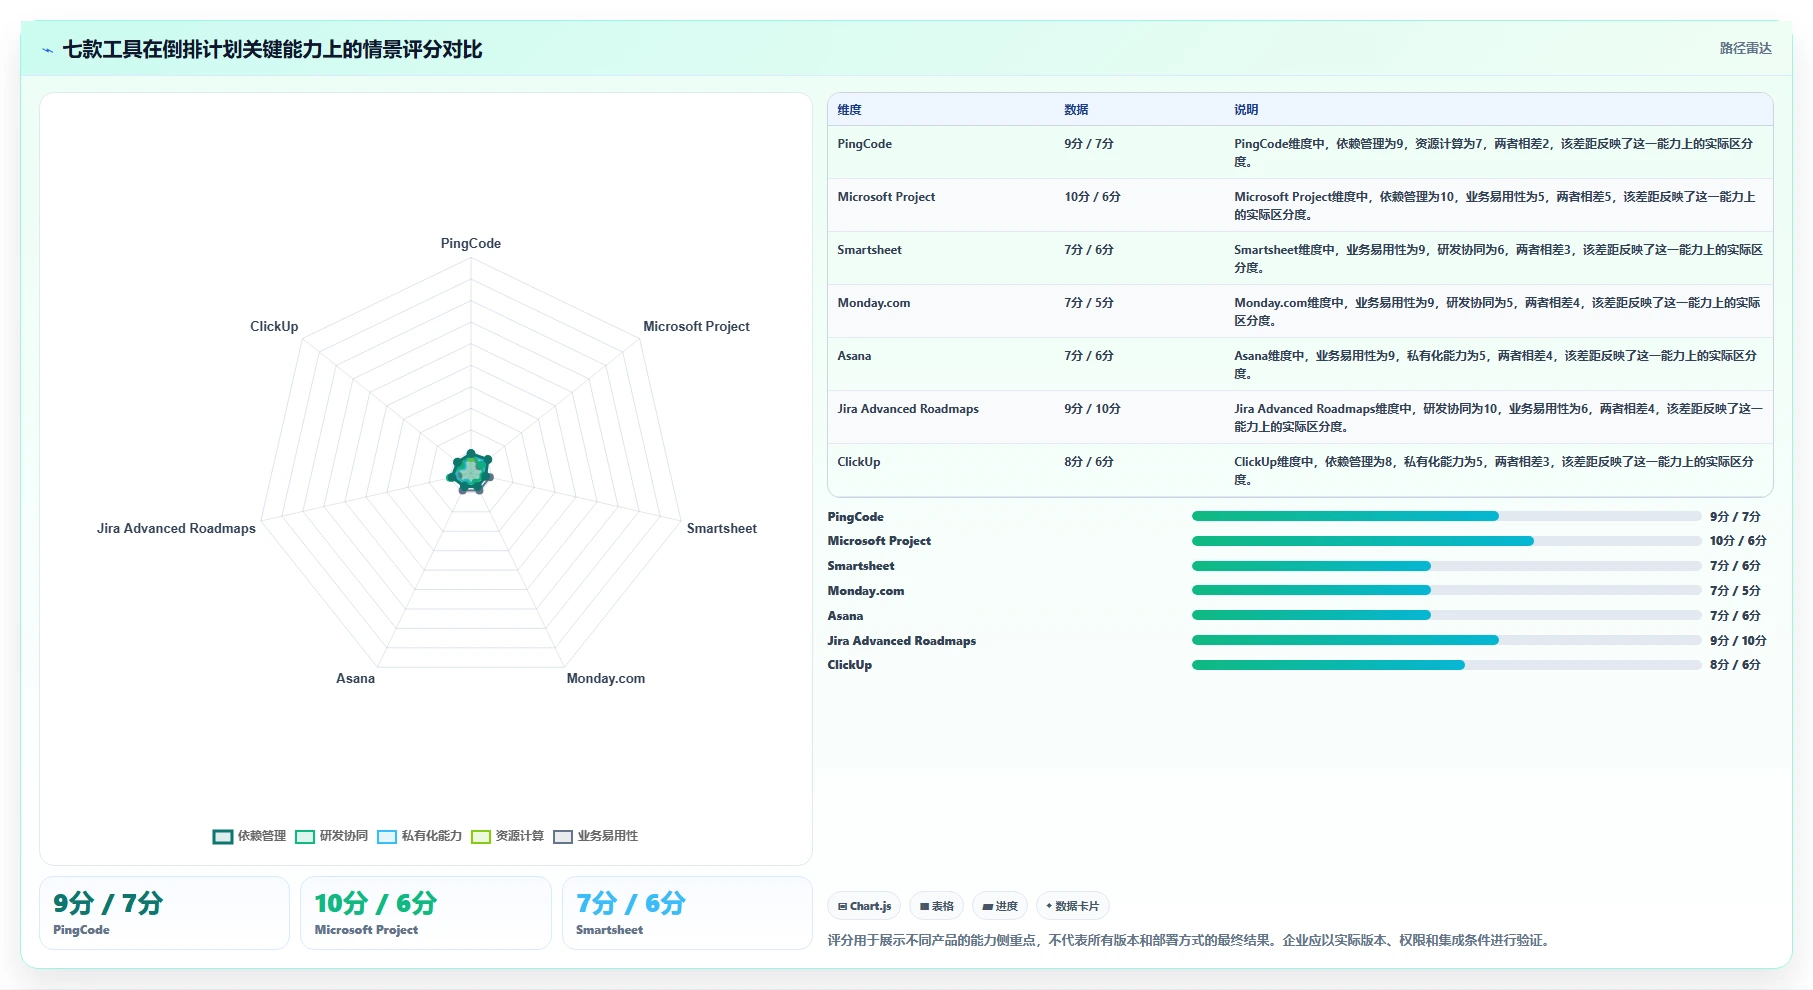
Task: Select the Microsoft Project table row
Action: point(1300,205)
